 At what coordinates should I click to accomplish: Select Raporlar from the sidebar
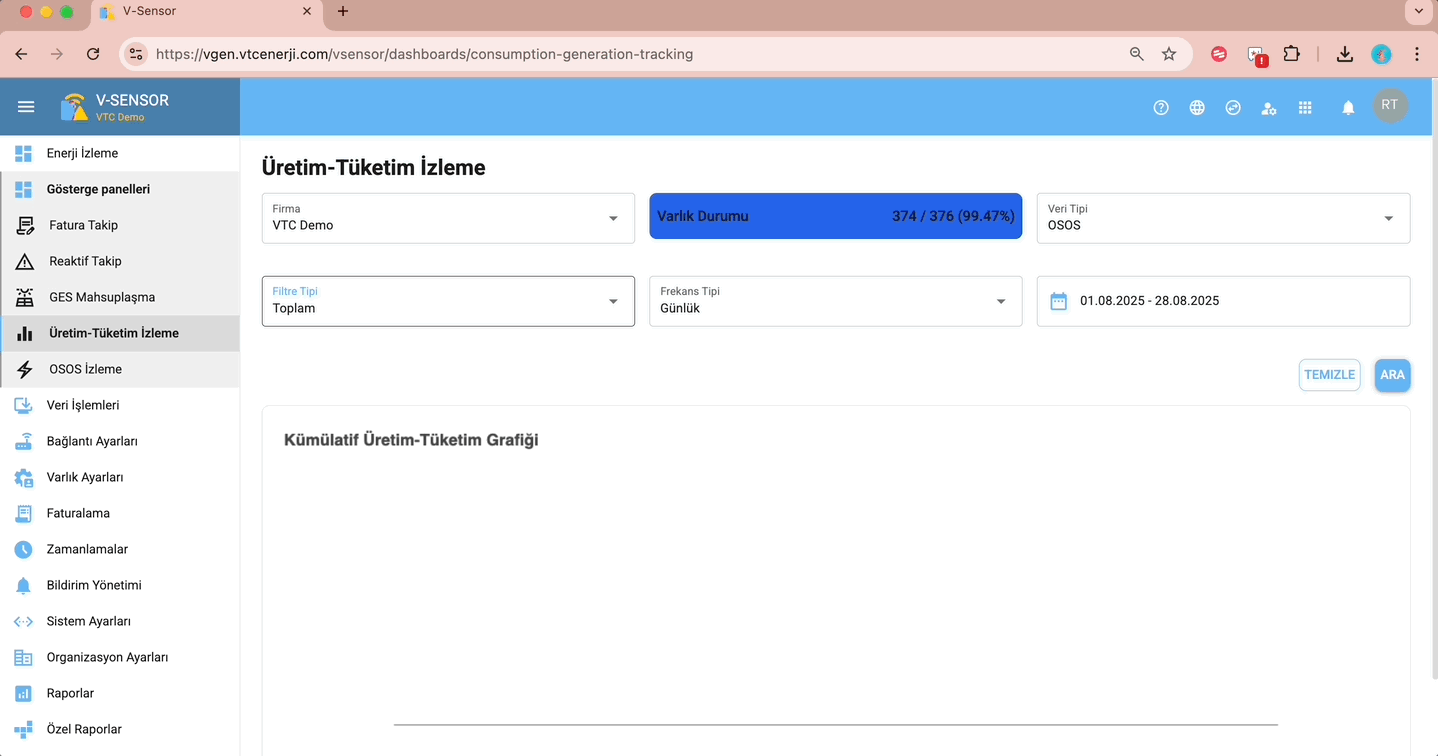[x=70, y=693]
